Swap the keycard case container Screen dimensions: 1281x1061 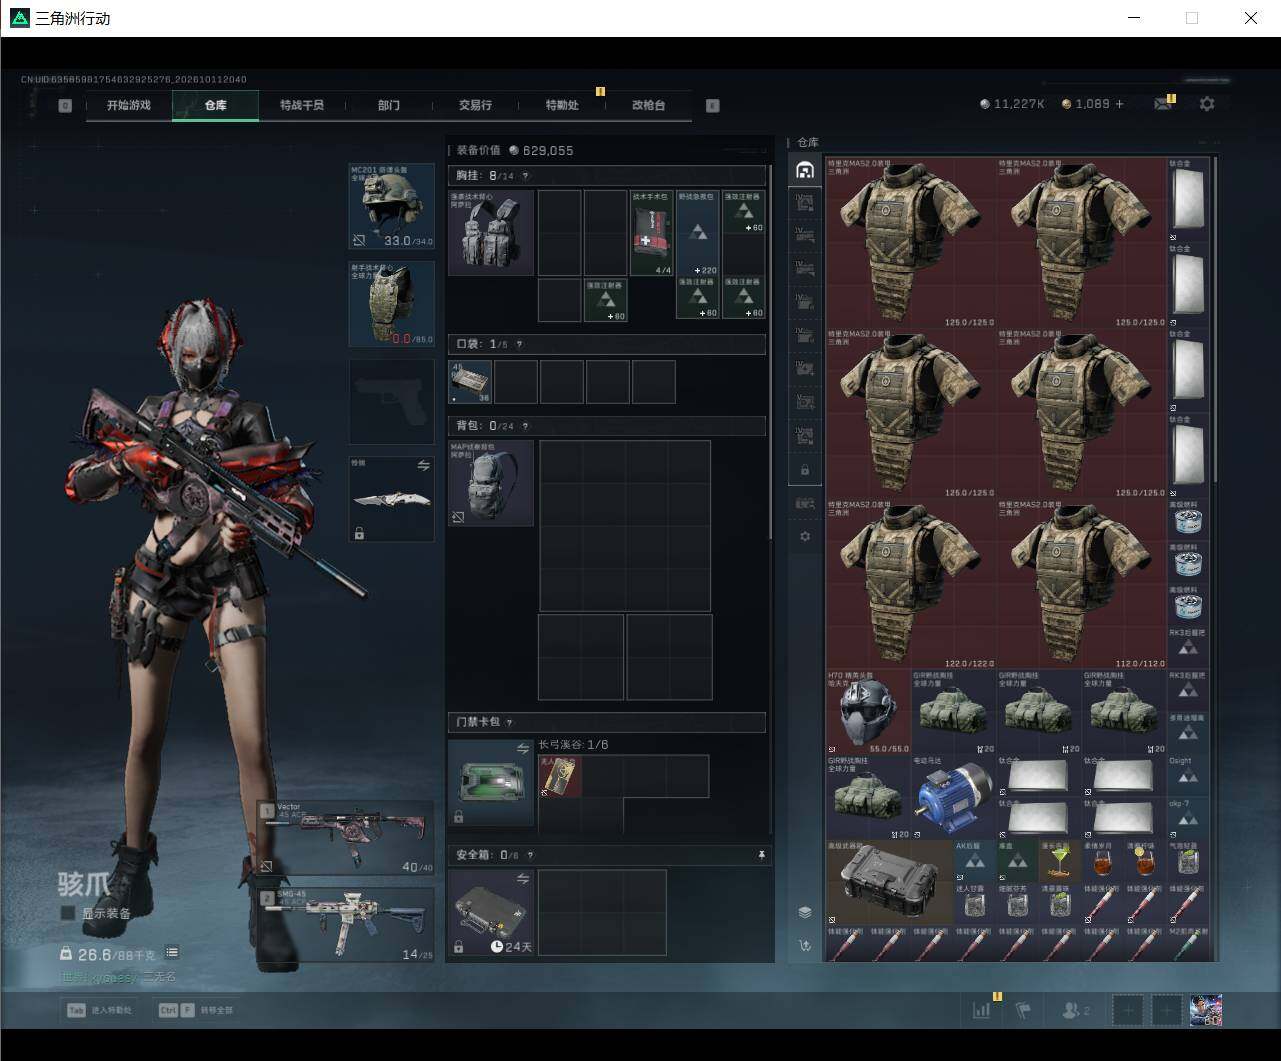coord(522,749)
